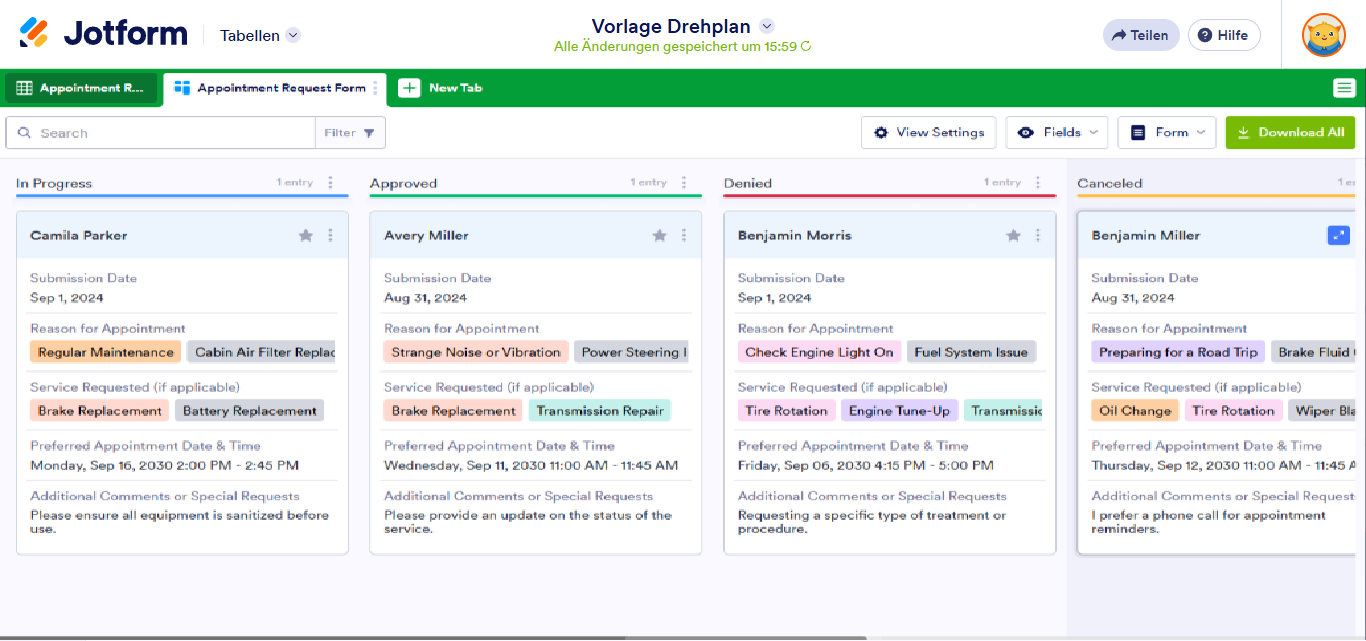Viewport: 1366px width, 641px height.
Task: Click the Search input field
Action: coord(170,133)
